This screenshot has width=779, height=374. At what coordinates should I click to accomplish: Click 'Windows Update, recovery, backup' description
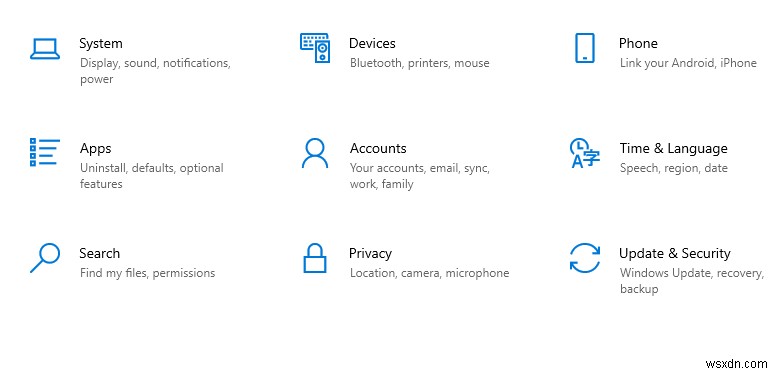692,281
